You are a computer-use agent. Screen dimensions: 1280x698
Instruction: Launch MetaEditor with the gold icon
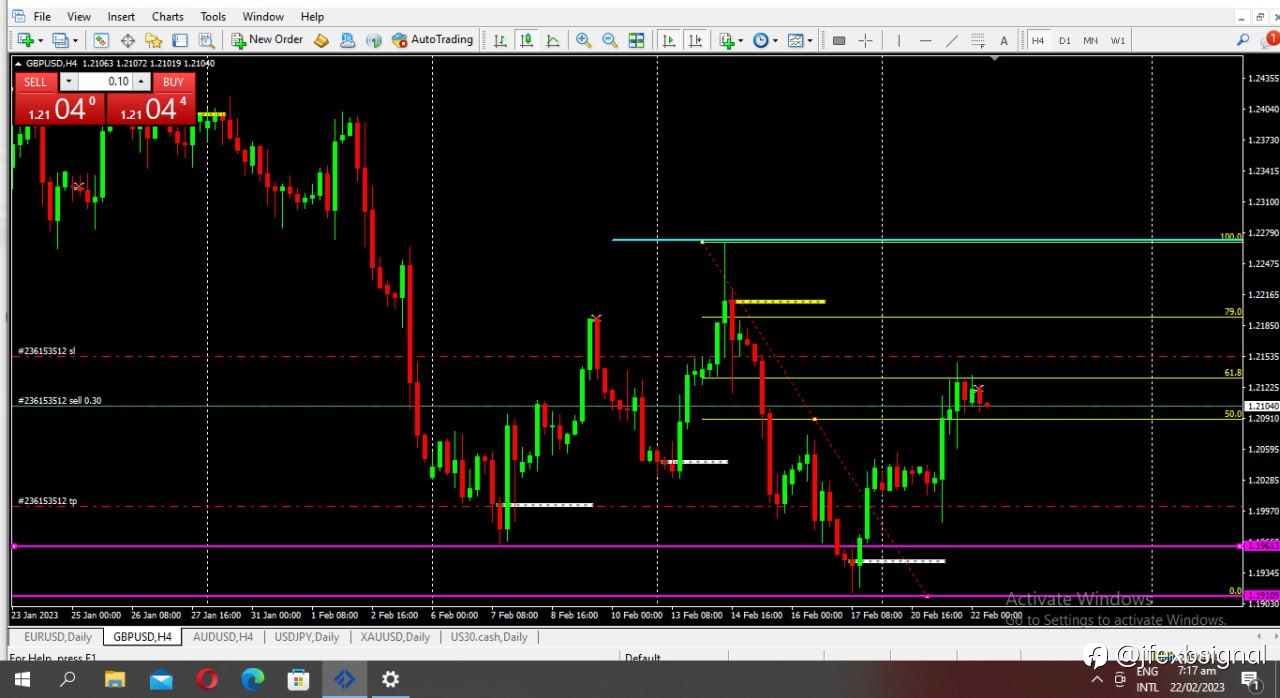click(321, 40)
